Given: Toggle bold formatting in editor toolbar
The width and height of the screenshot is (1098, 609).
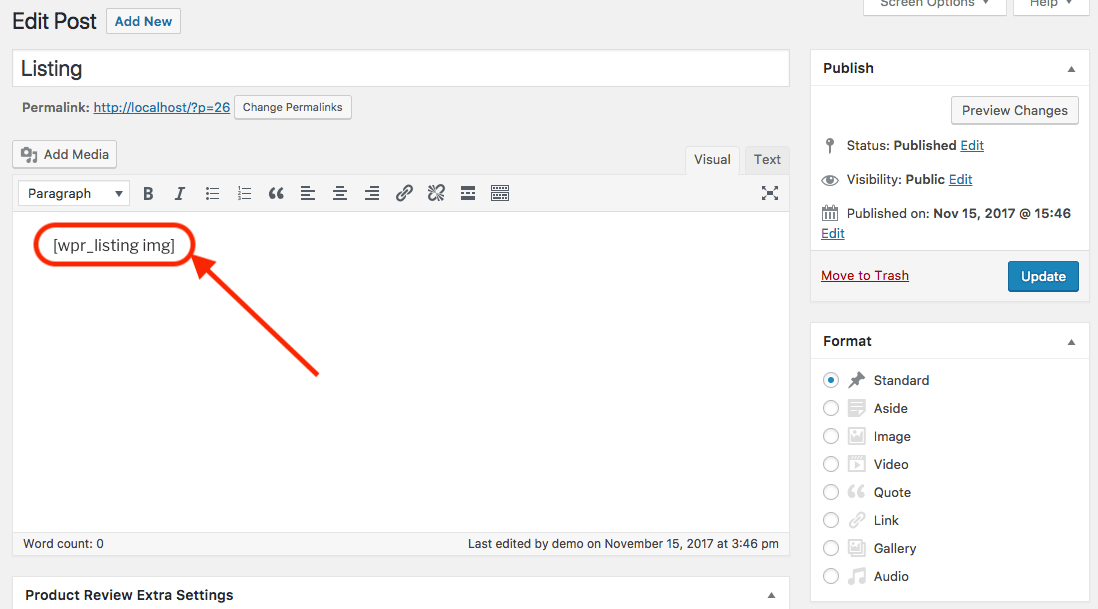Looking at the screenshot, I should [148, 194].
